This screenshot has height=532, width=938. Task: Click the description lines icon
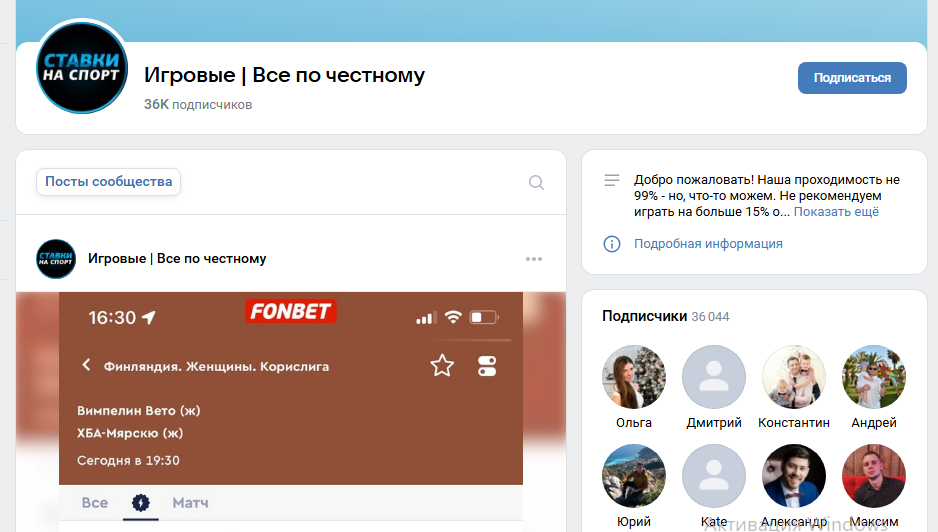pos(611,180)
